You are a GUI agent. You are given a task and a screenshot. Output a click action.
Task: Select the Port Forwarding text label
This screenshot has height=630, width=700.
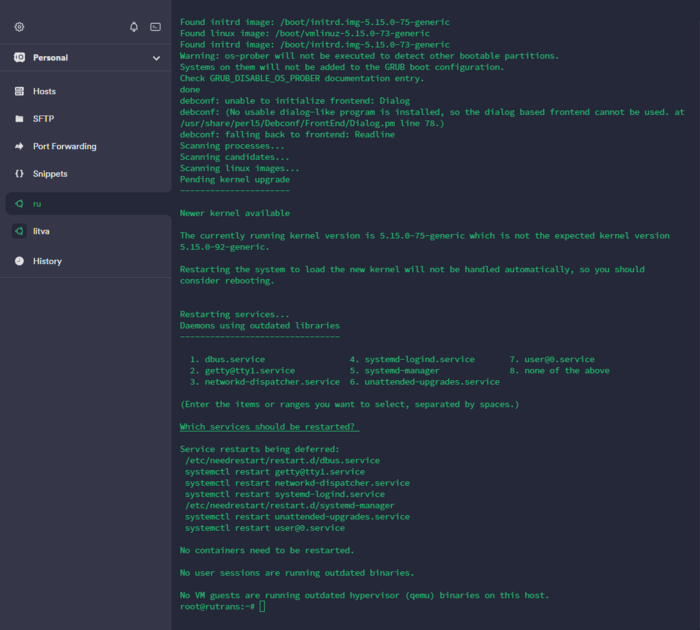click(65, 146)
